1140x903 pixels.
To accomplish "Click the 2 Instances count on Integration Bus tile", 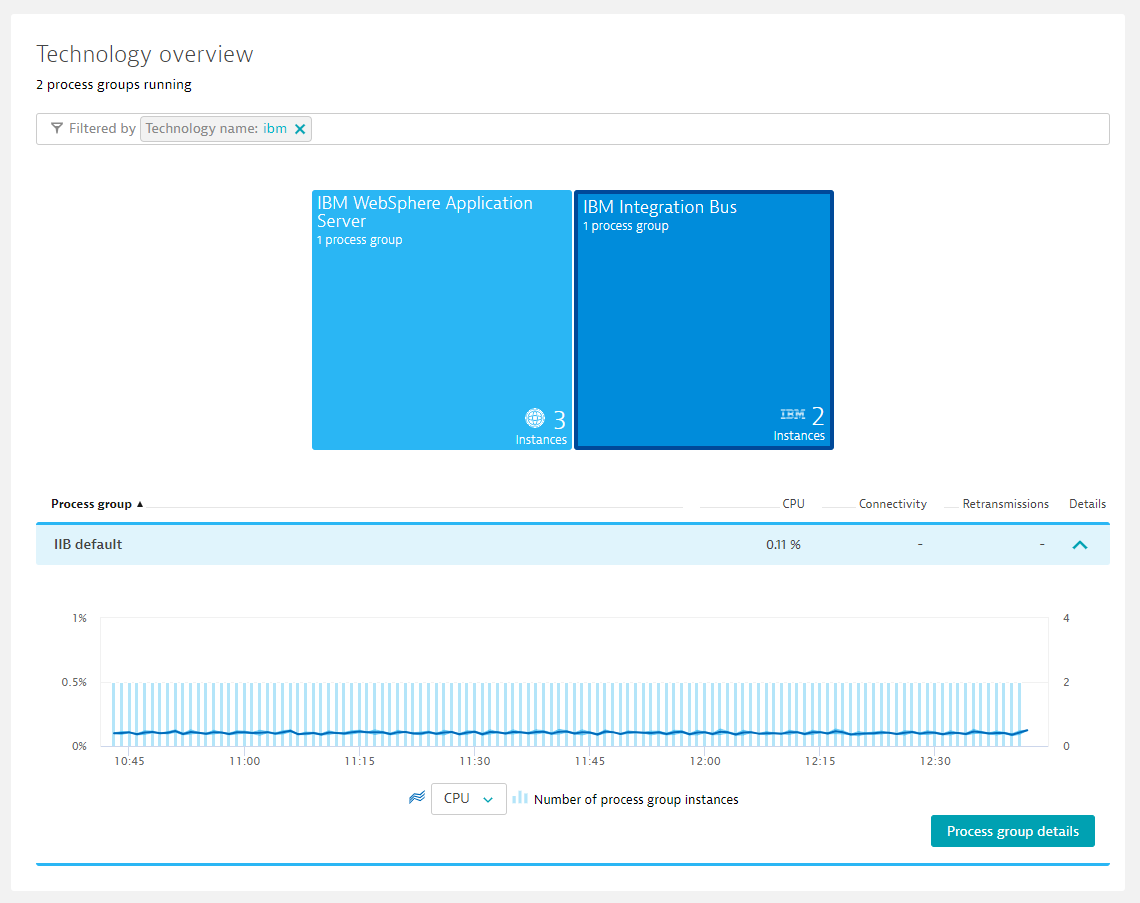I will [818, 416].
